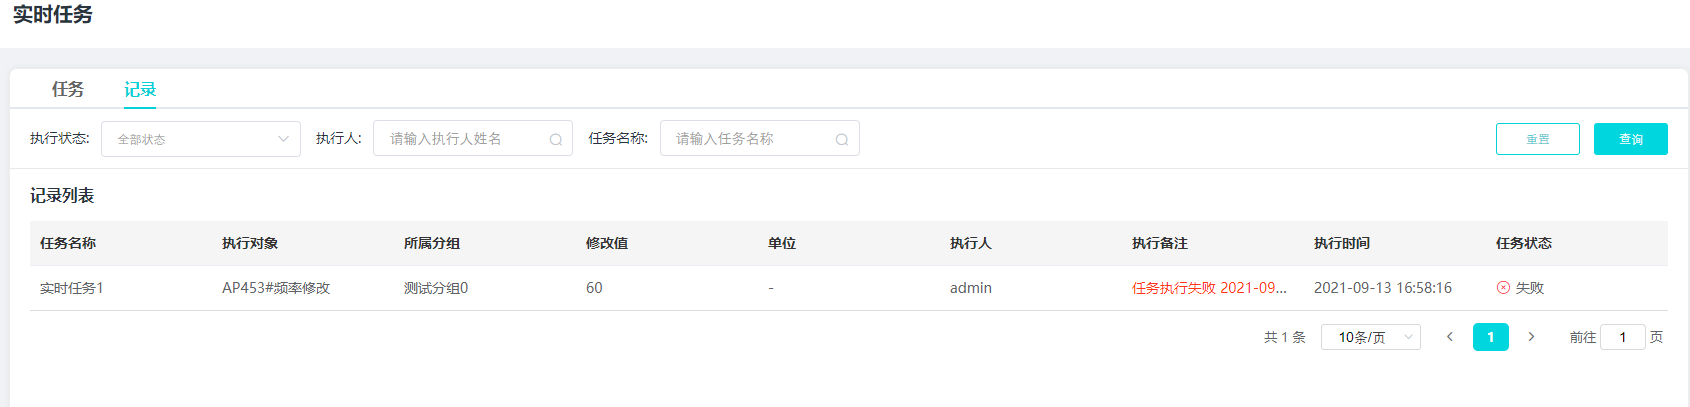Click the 实时任务1 record row name

[x=72, y=288]
